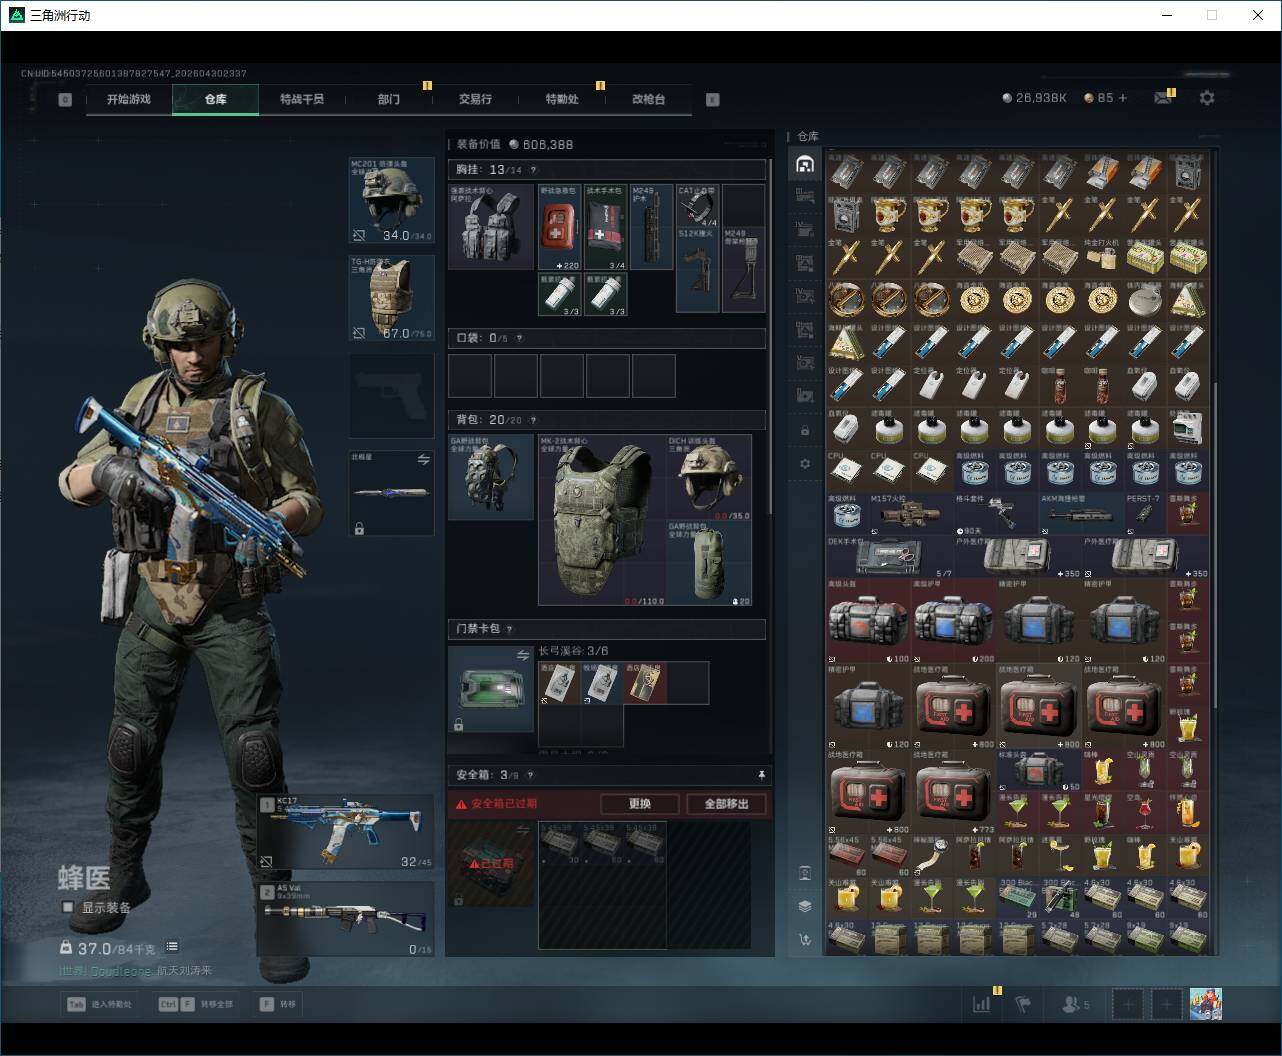
Task: Click the Q previous-tab key icon
Action: coord(65,100)
